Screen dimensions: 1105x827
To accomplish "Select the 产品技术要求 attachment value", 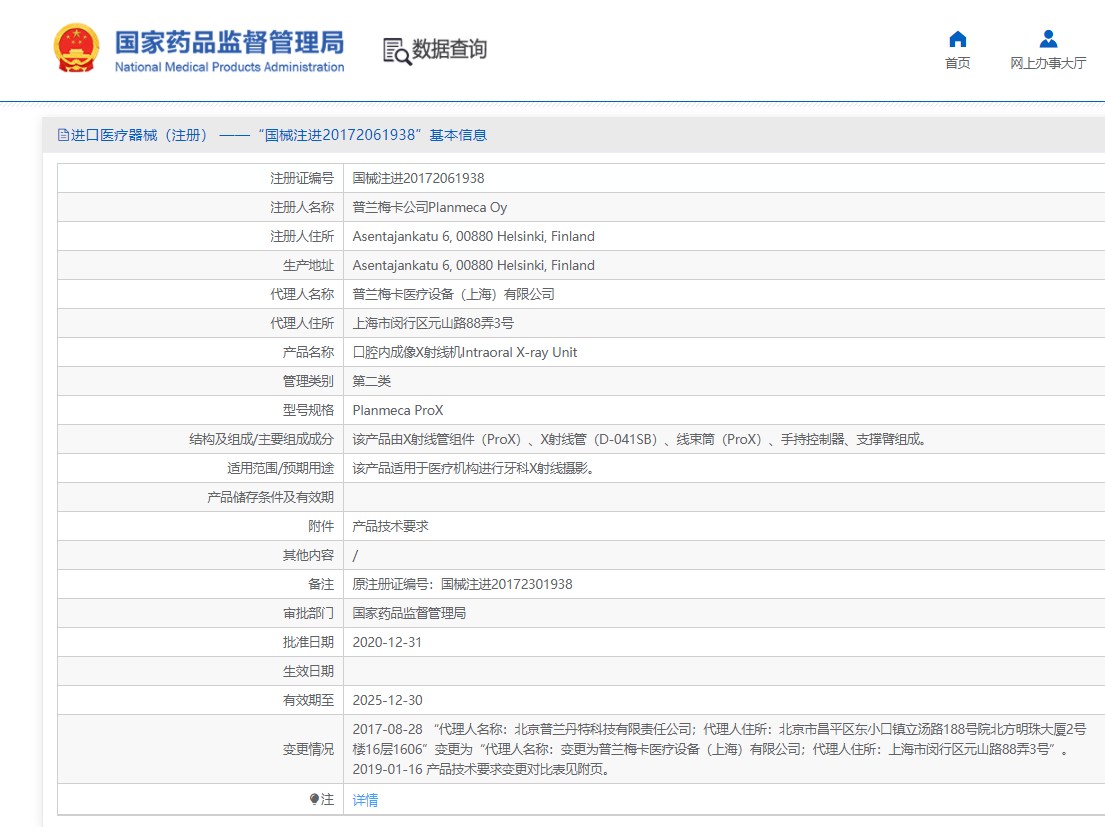I will pyautogui.click(x=390, y=526).
